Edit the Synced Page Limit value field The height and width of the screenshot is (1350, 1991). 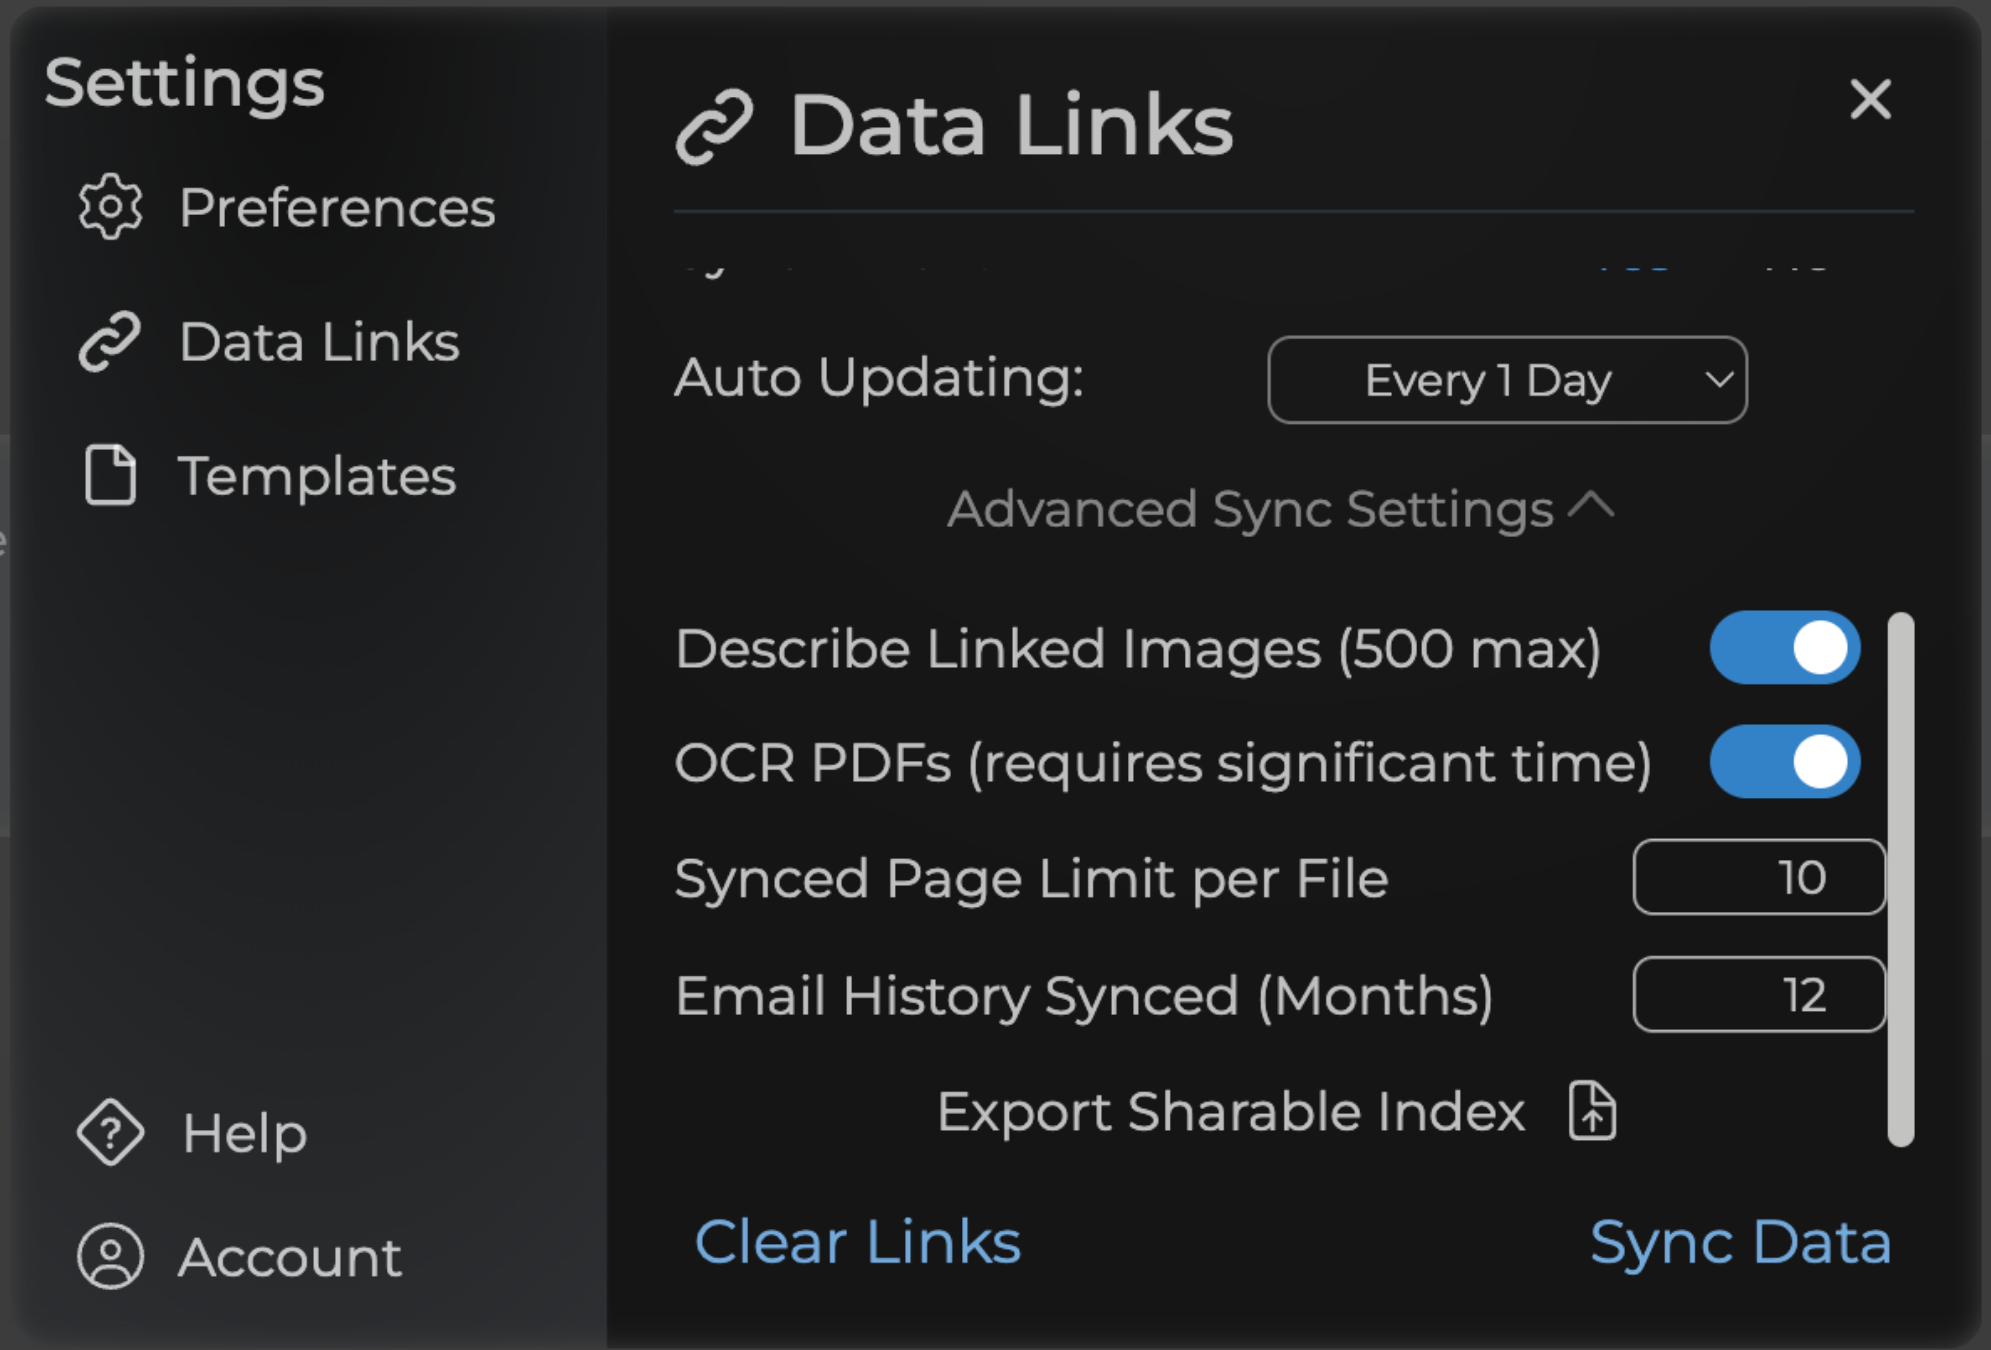pyautogui.click(x=1759, y=878)
